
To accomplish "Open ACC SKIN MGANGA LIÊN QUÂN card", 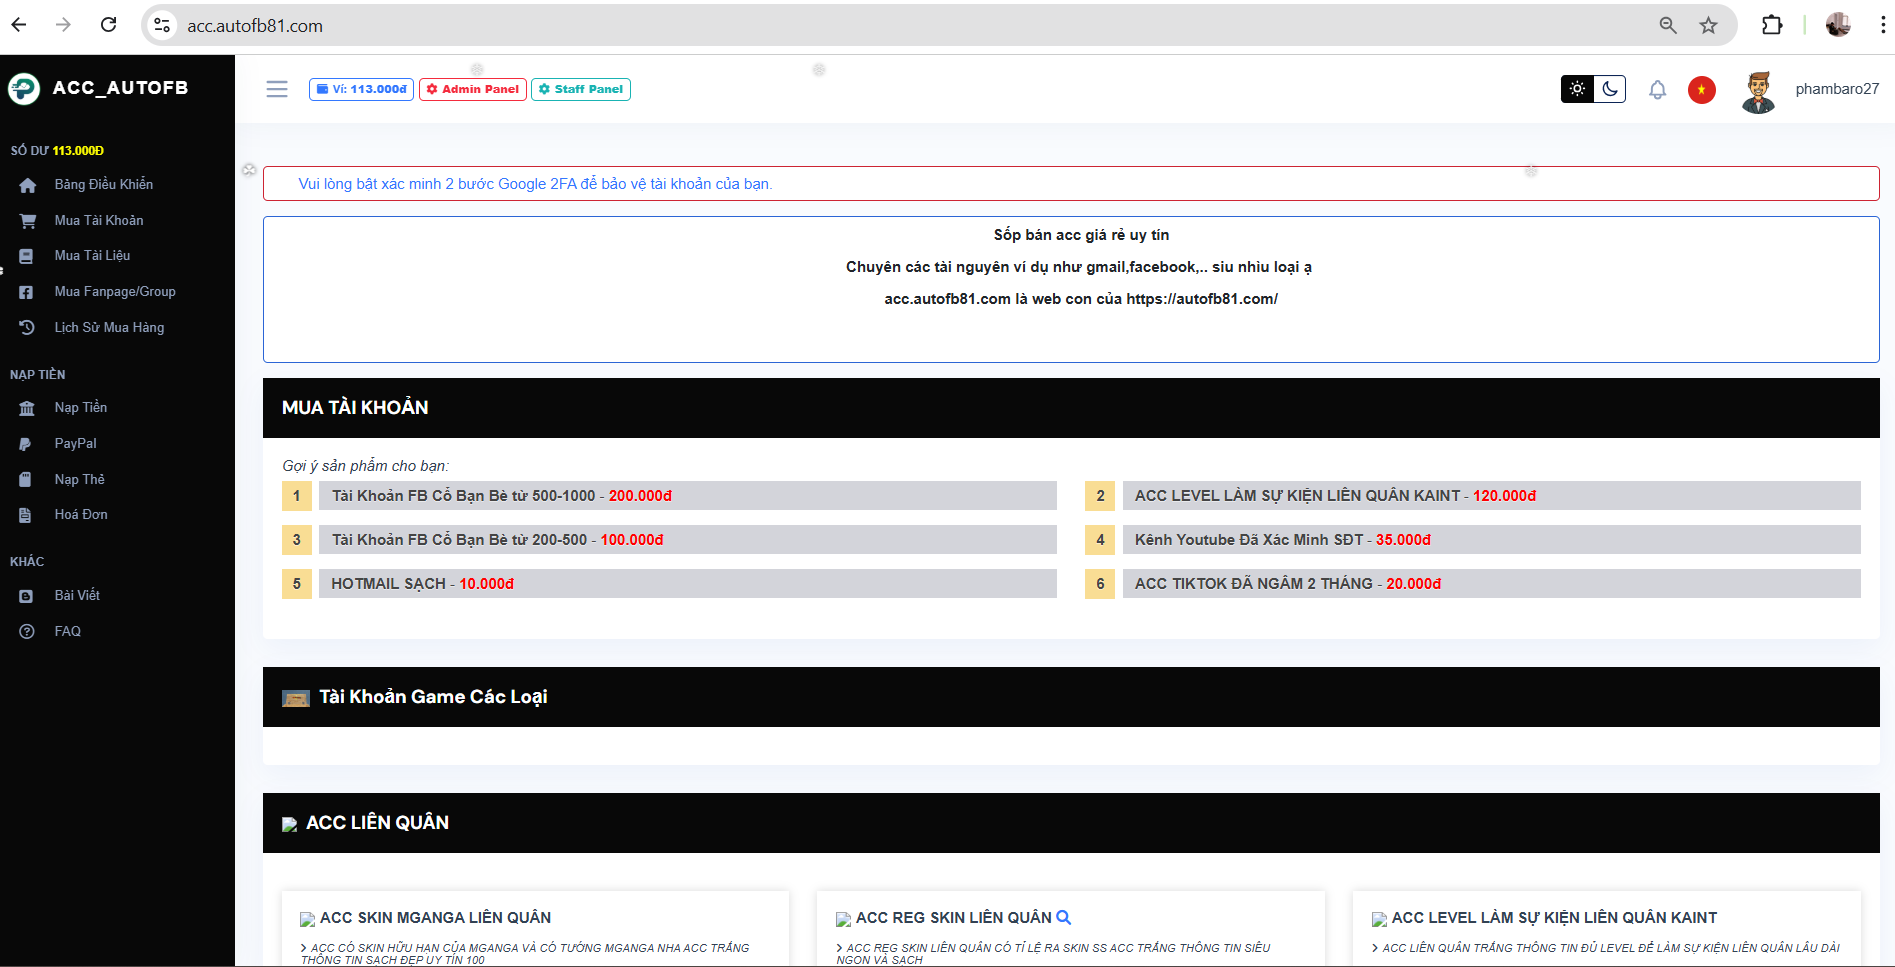I will tap(435, 918).
